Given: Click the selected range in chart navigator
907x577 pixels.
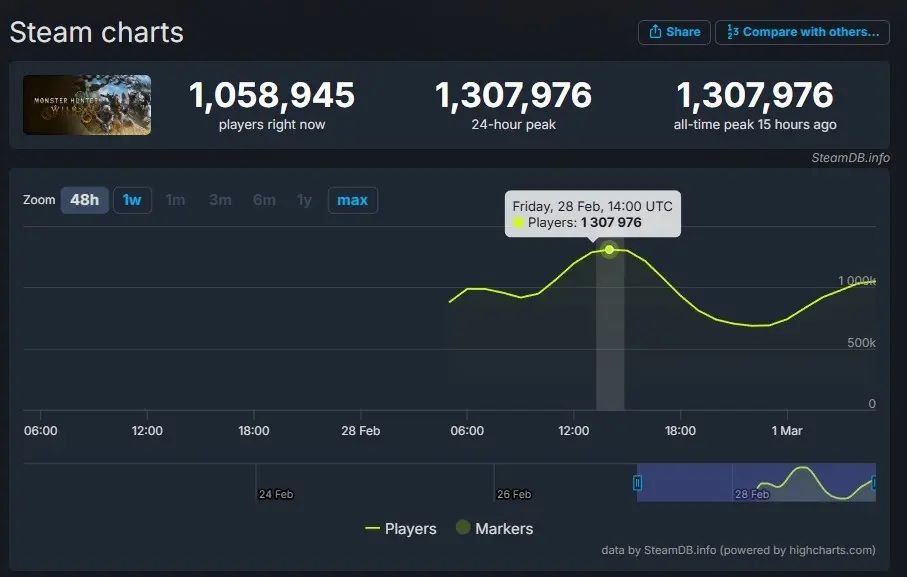Looking at the screenshot, I should coord(756,482).
